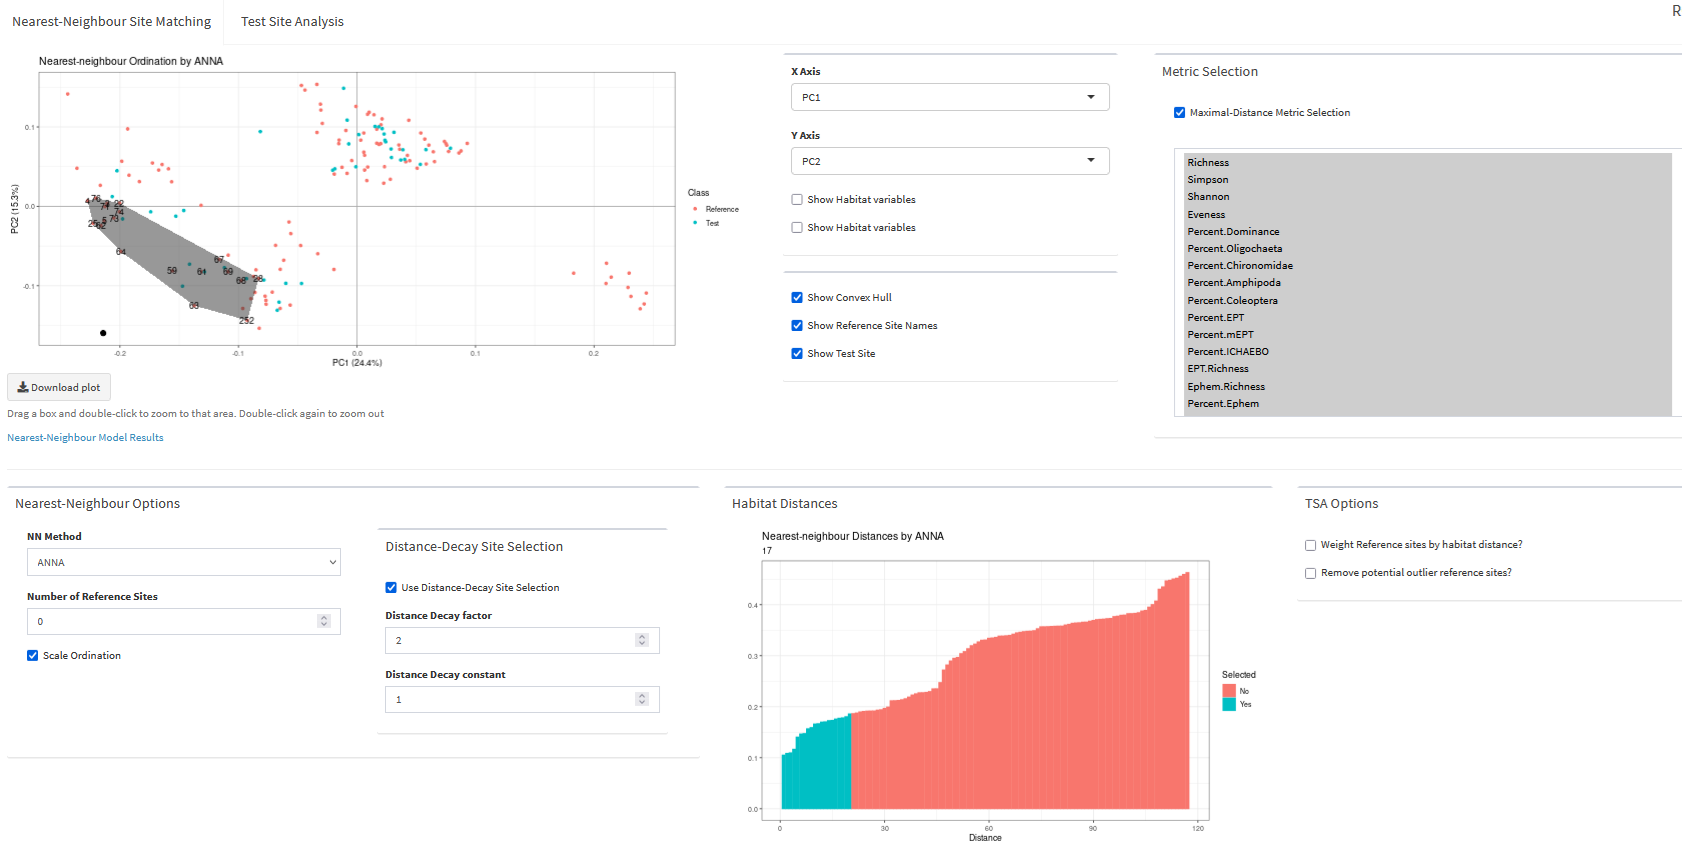Uncheck Show Reference Site Names
The height and width of the screenshot is (849, 1682).
[x=797, y=326]
